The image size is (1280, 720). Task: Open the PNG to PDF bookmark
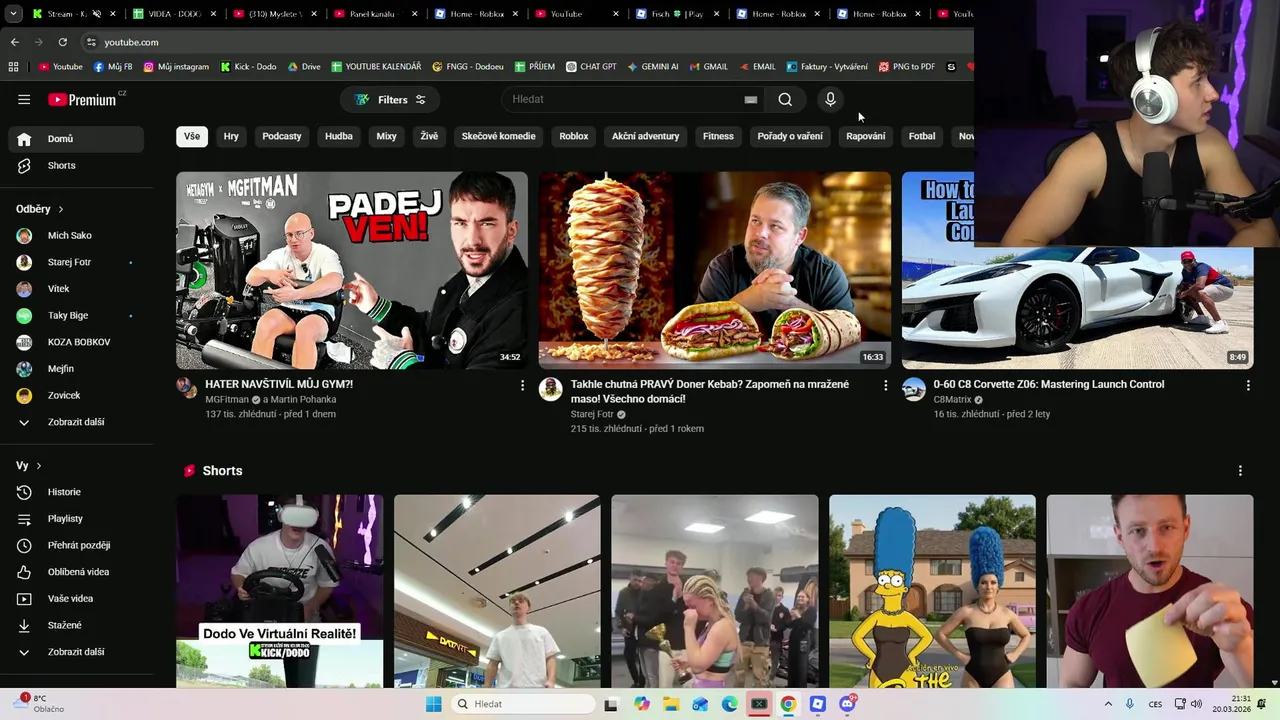pos(907,67)
